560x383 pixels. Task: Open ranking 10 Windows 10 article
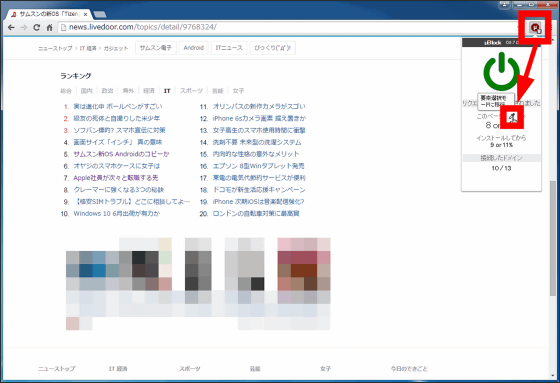(117, 214)
